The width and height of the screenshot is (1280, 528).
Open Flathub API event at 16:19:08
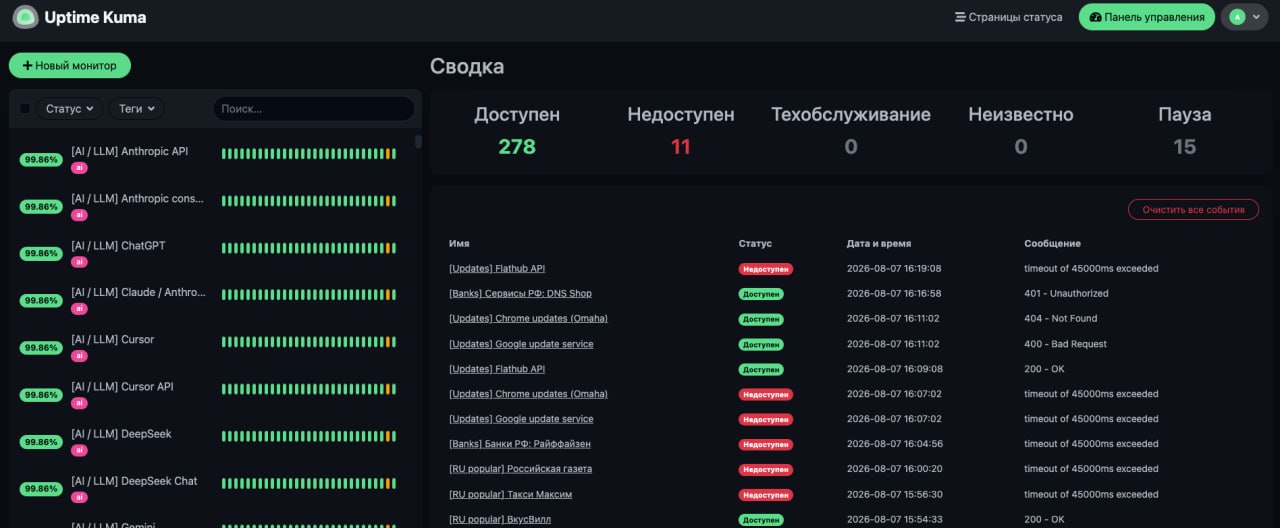pyautogui.click(x=497, y=268)
